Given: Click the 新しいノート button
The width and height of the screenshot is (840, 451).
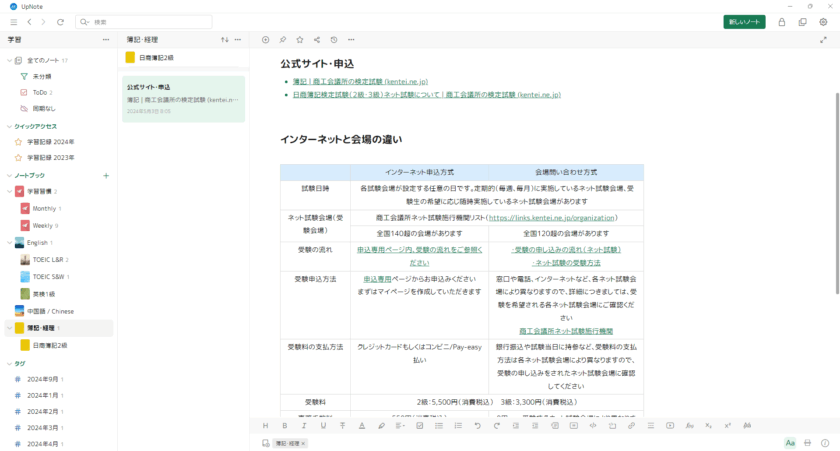Looking at the screenshot, I should click(744, 22).
